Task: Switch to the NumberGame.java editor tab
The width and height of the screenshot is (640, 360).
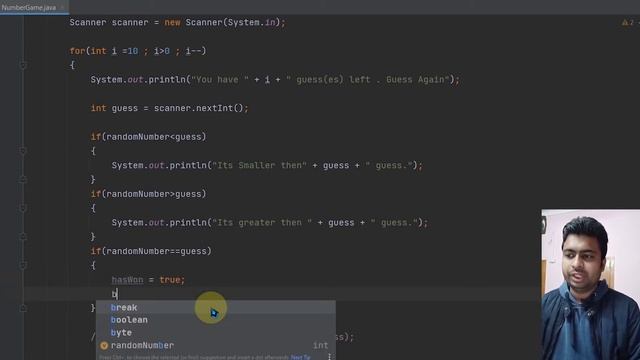Action: tap(29, 7)
